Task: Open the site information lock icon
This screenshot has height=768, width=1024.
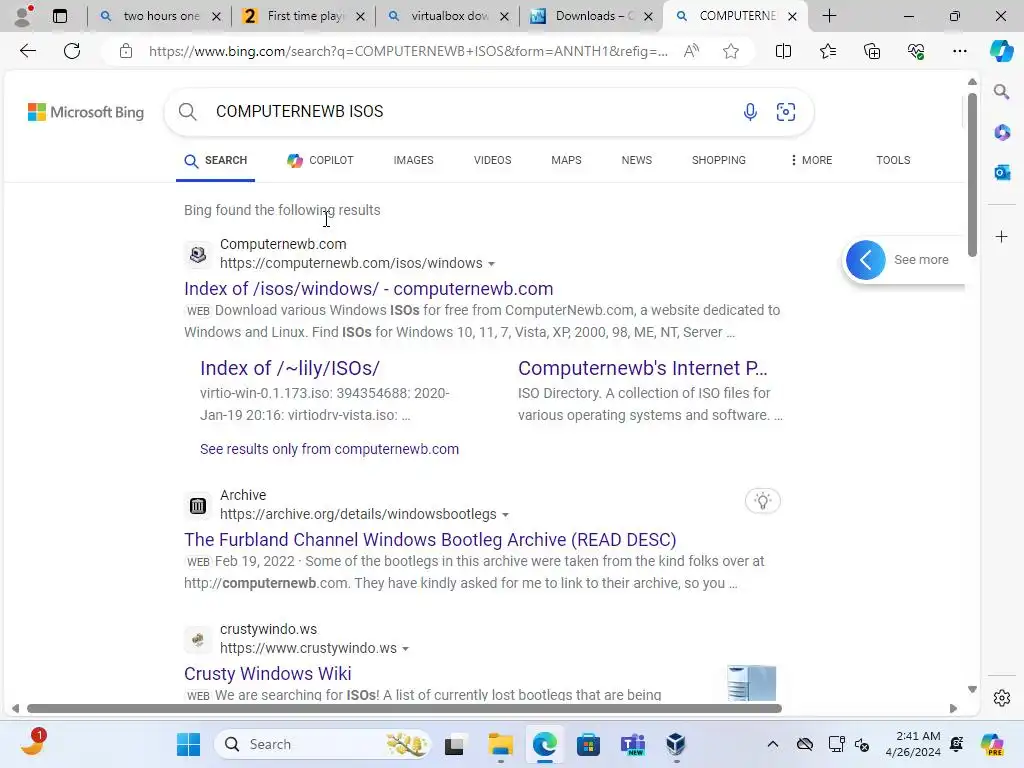Action: [x=126, y=51]
